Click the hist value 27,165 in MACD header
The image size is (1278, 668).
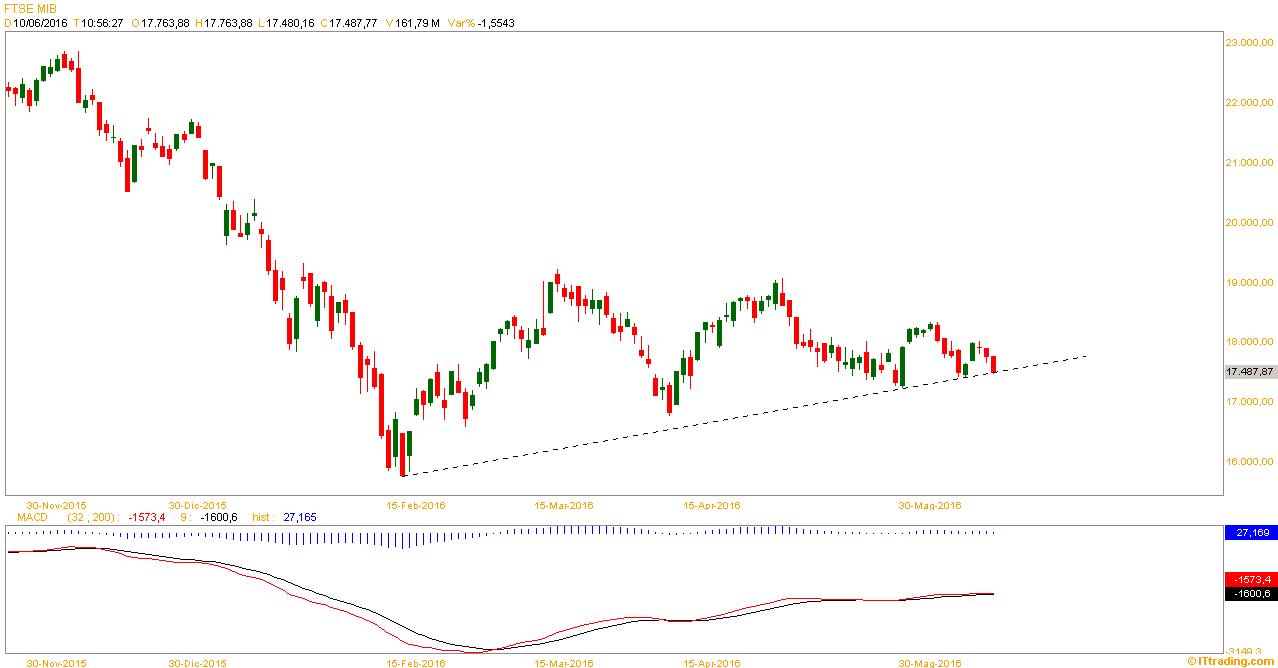point(292,517)
